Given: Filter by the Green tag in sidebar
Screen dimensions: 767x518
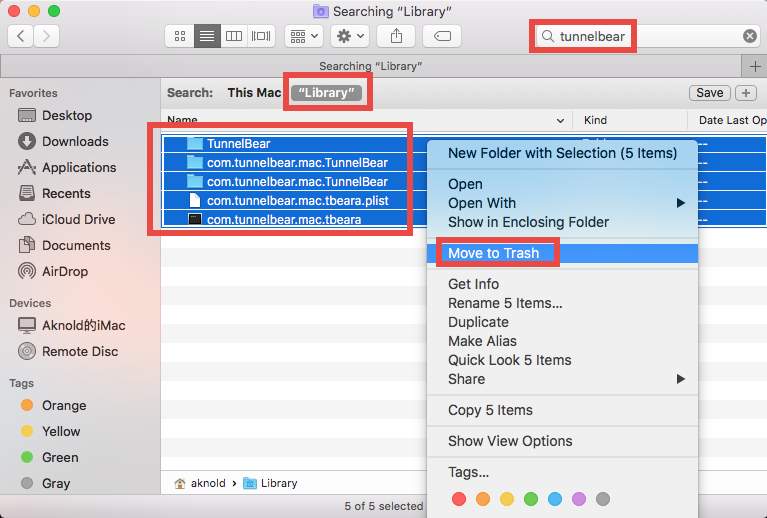Looking at the screenshot, I should [x=49, y=457].
